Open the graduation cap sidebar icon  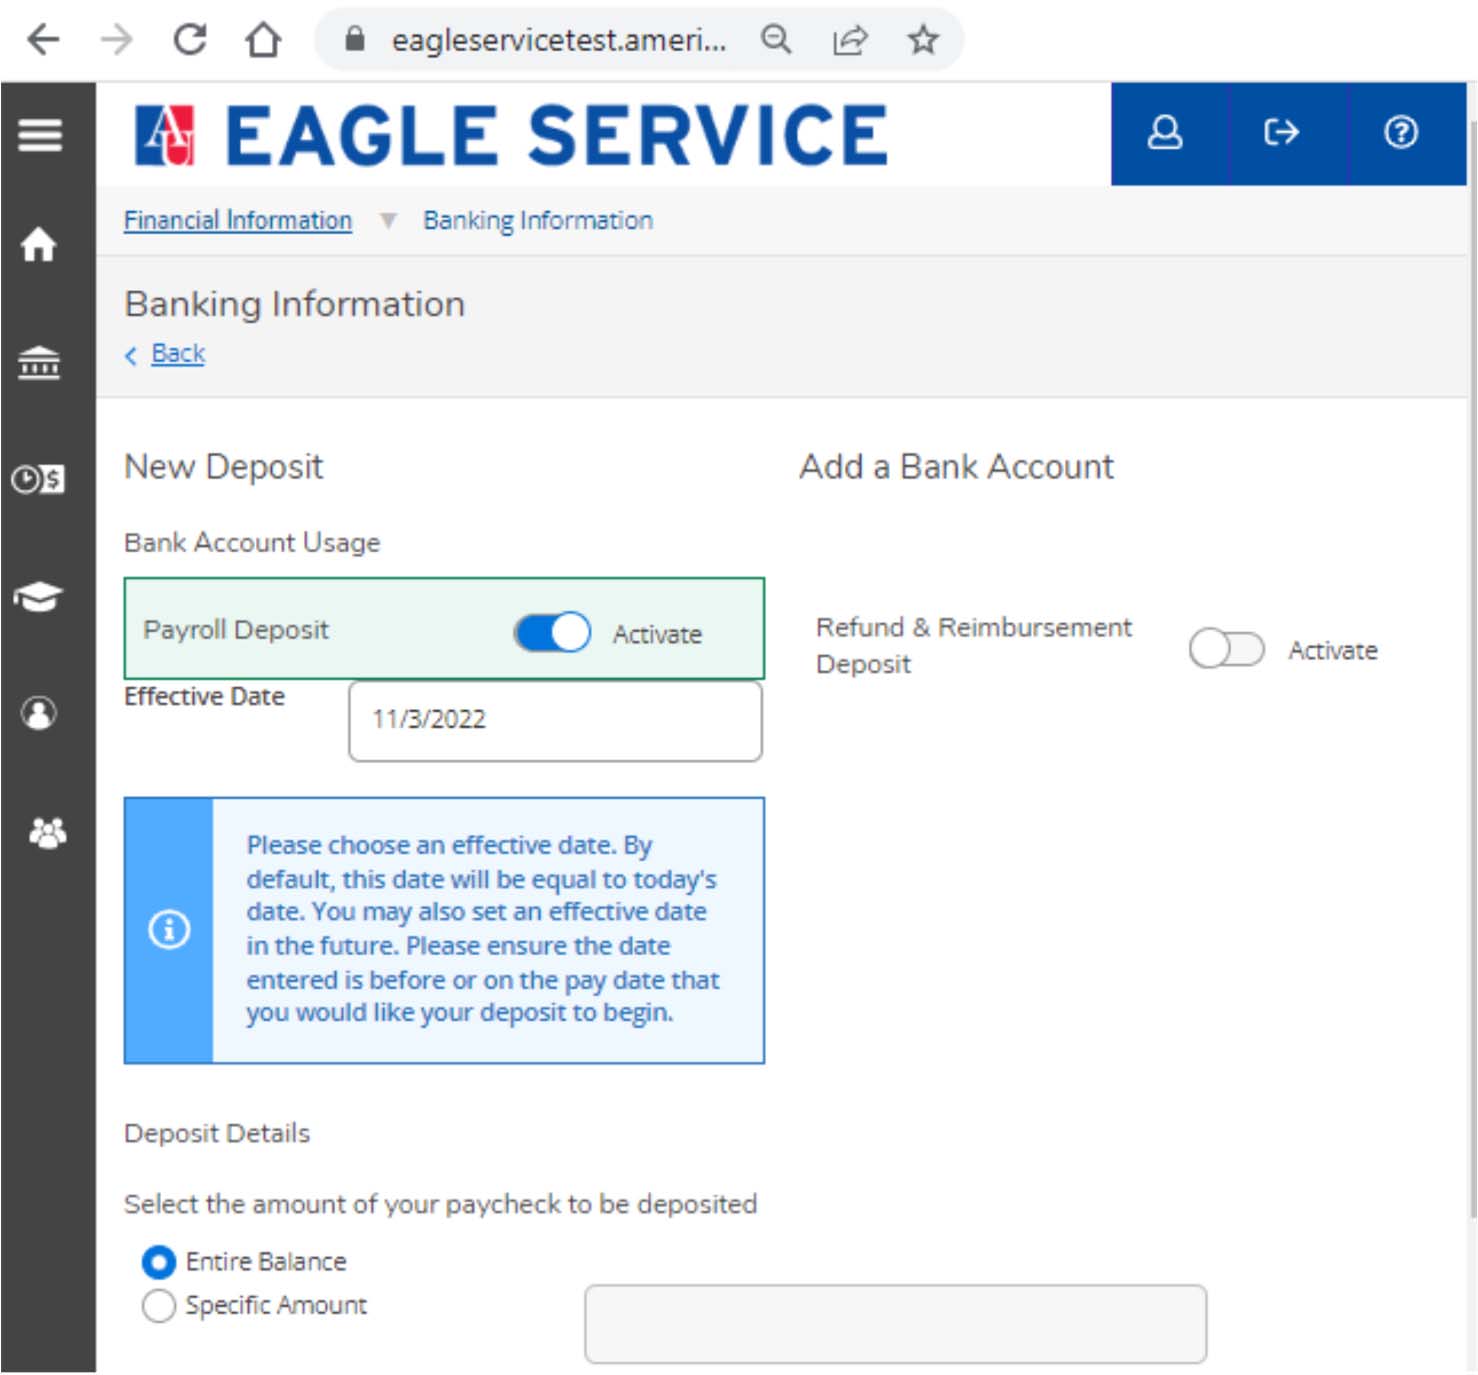39,597
